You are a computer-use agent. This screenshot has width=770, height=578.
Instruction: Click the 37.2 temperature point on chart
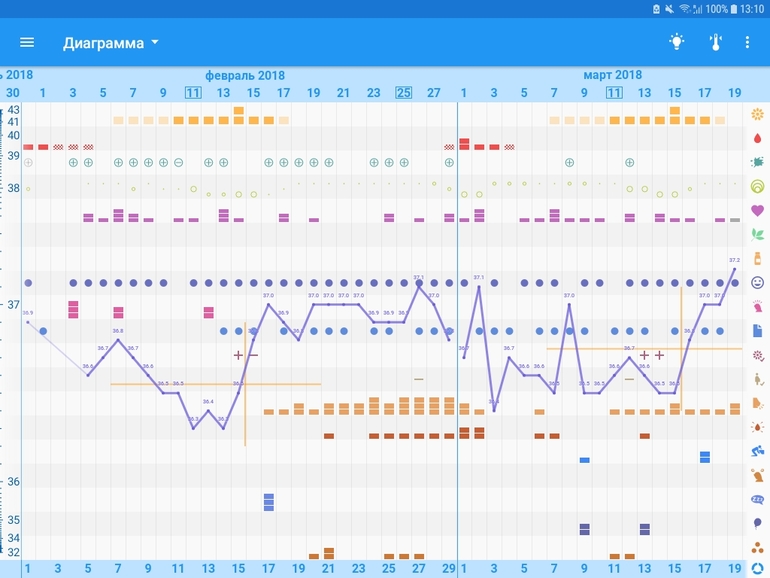point(734,268)
